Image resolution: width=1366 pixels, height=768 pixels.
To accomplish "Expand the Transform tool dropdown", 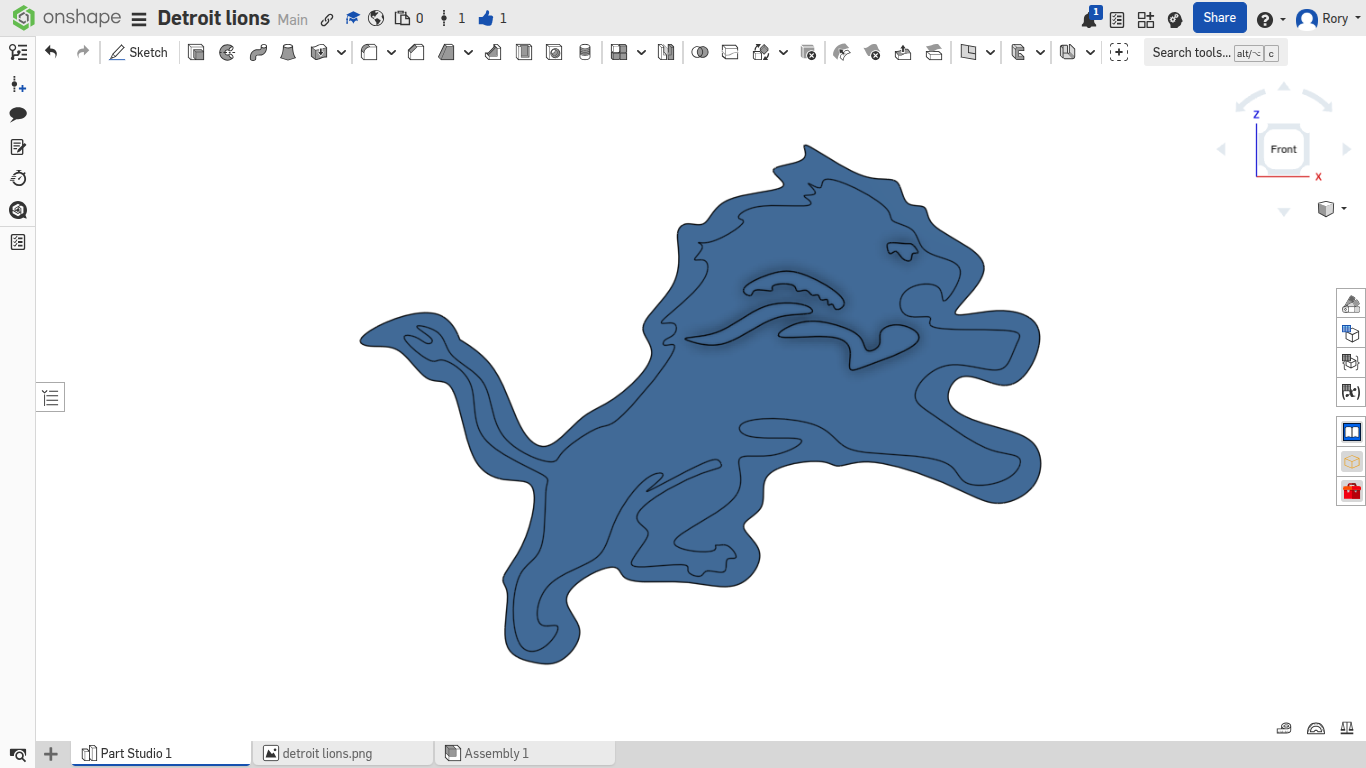I will (x=783, y=52).
